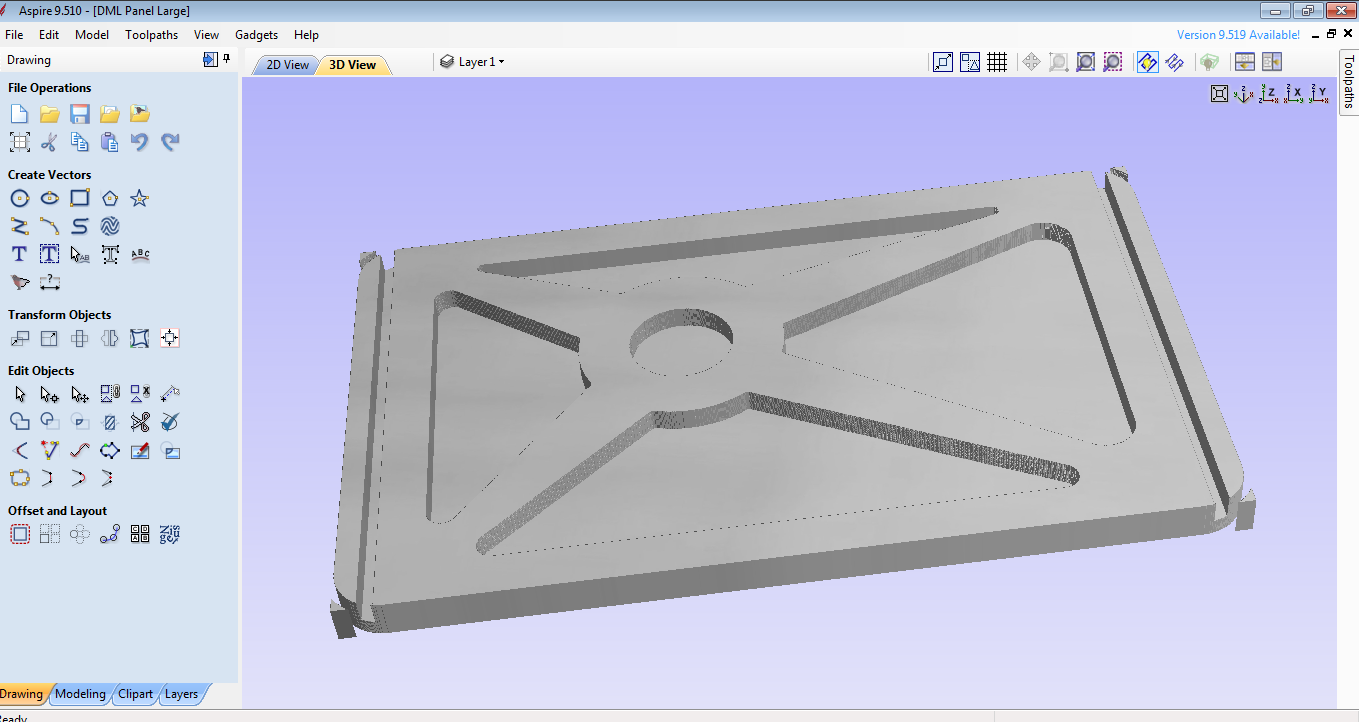Viewport: 1359px width, 722px height.
Task: Click the Group Objects icon
Action: coord(110,394)
